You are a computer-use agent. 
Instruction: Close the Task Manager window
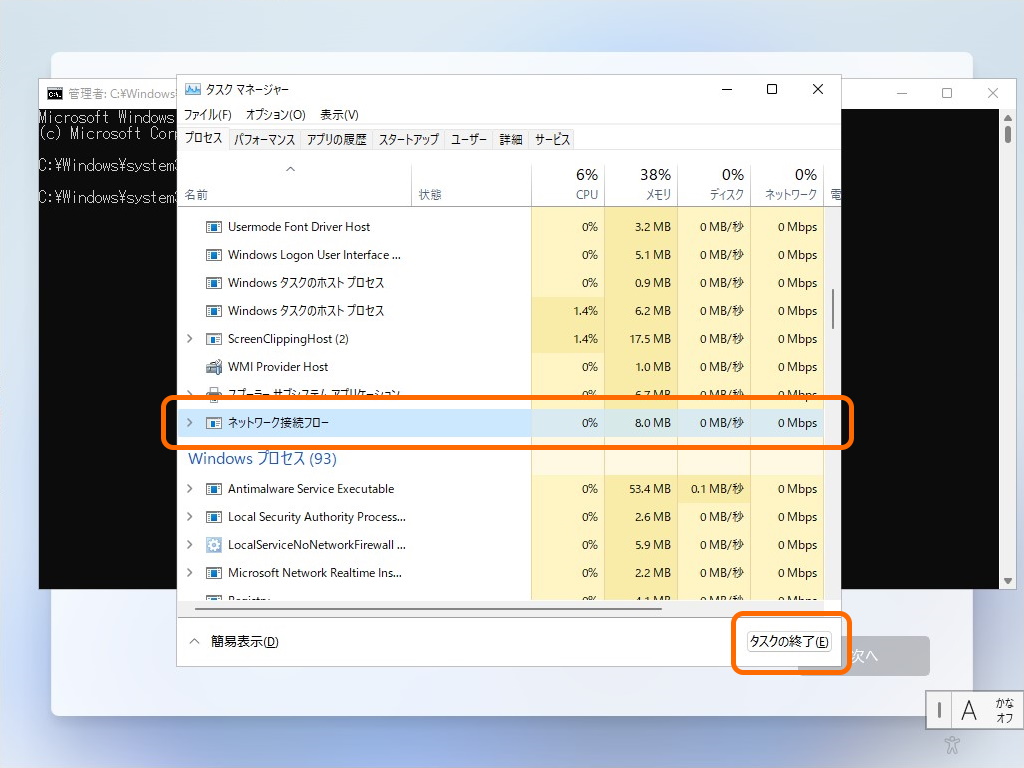818,89
